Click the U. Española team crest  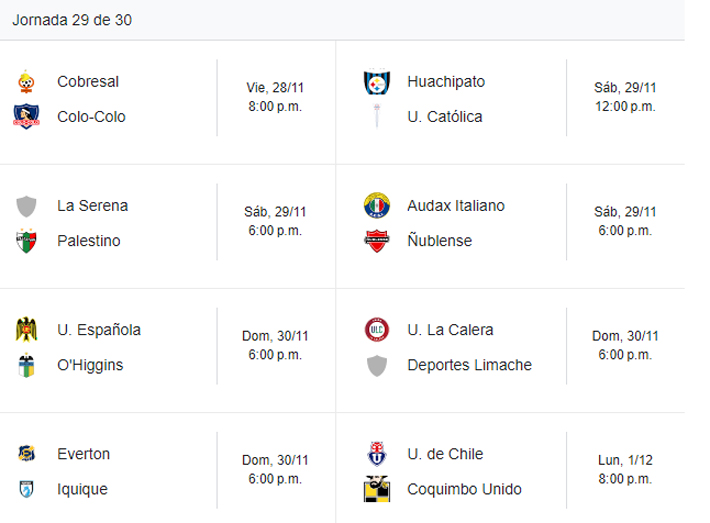tap(26, 329)
